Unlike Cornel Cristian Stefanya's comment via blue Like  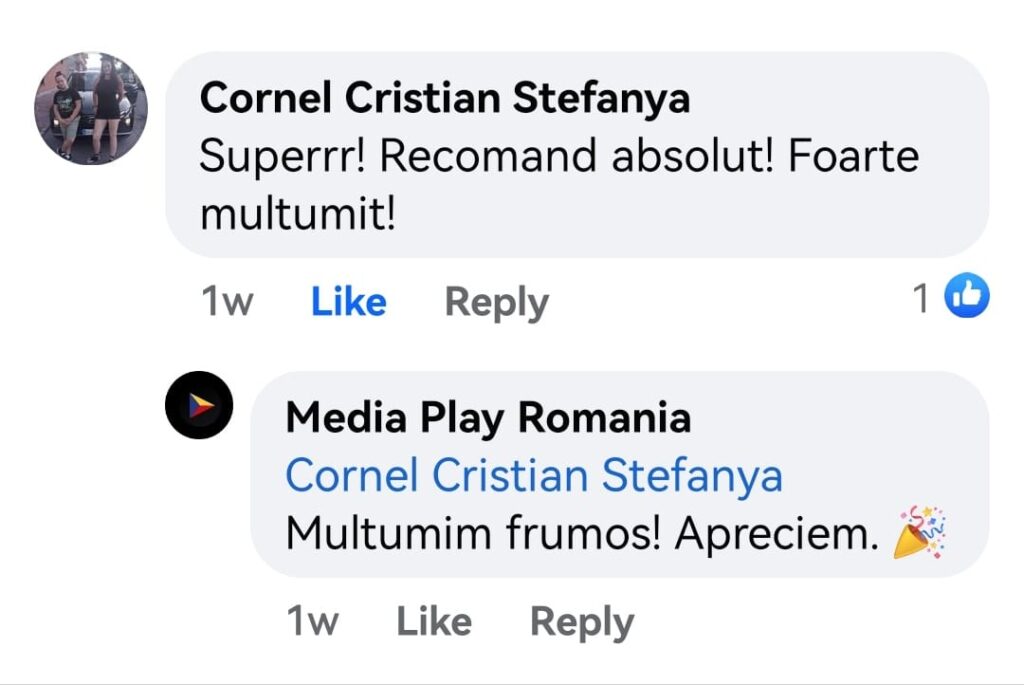click(x=348, y=301)
